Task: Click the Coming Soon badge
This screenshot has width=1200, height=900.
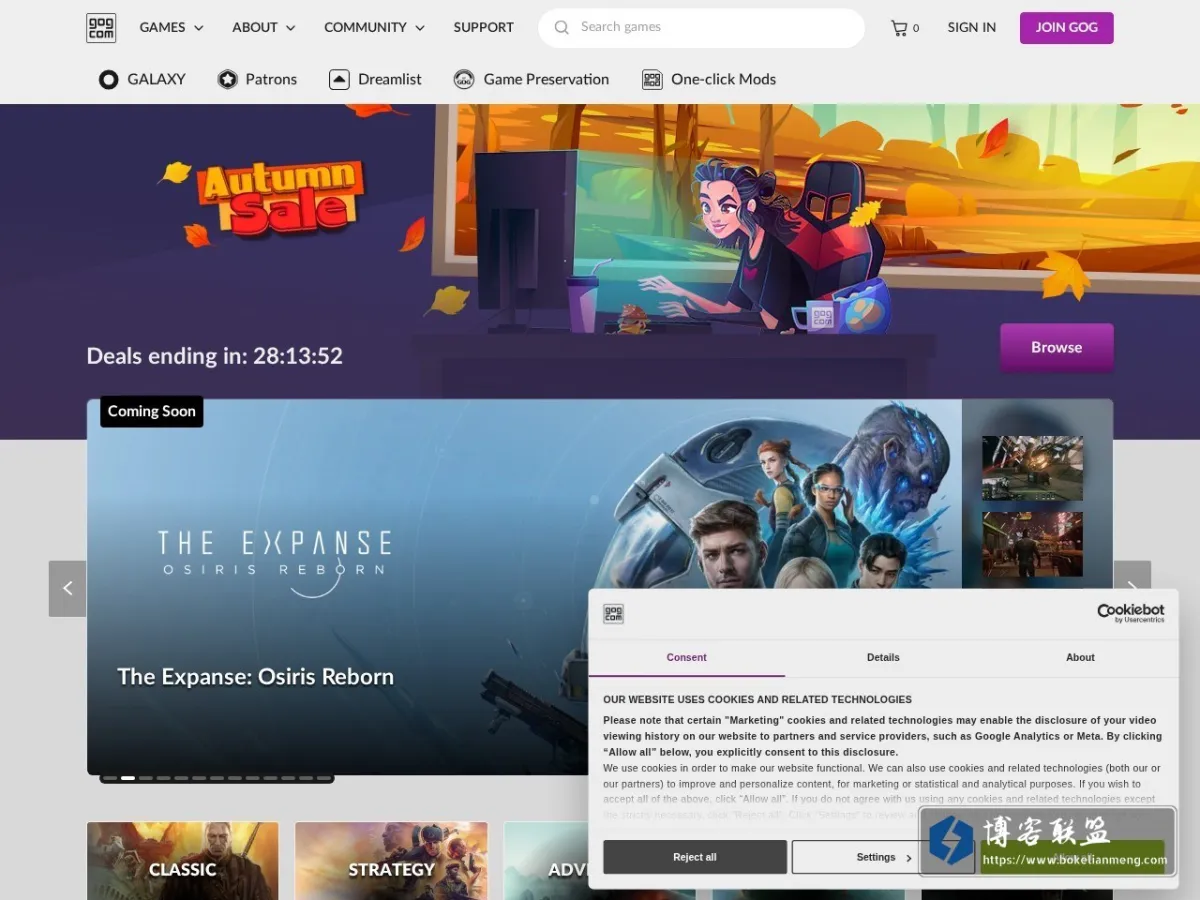Action: [x=152, y=411]
